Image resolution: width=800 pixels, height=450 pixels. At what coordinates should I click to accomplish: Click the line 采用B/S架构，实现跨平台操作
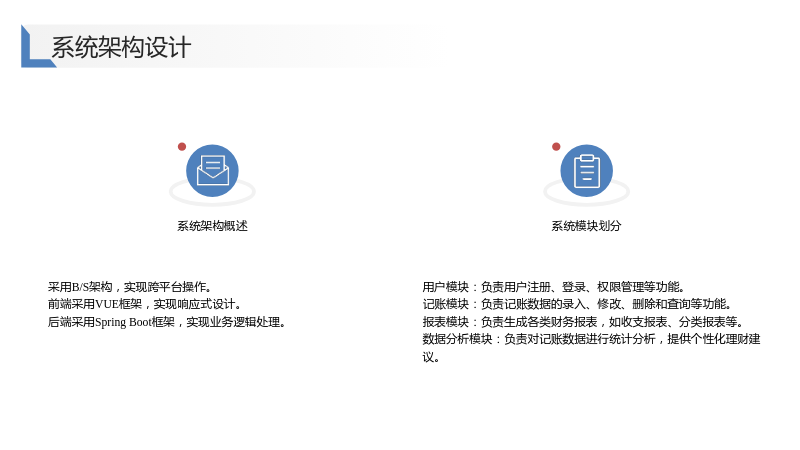point(130,287)
